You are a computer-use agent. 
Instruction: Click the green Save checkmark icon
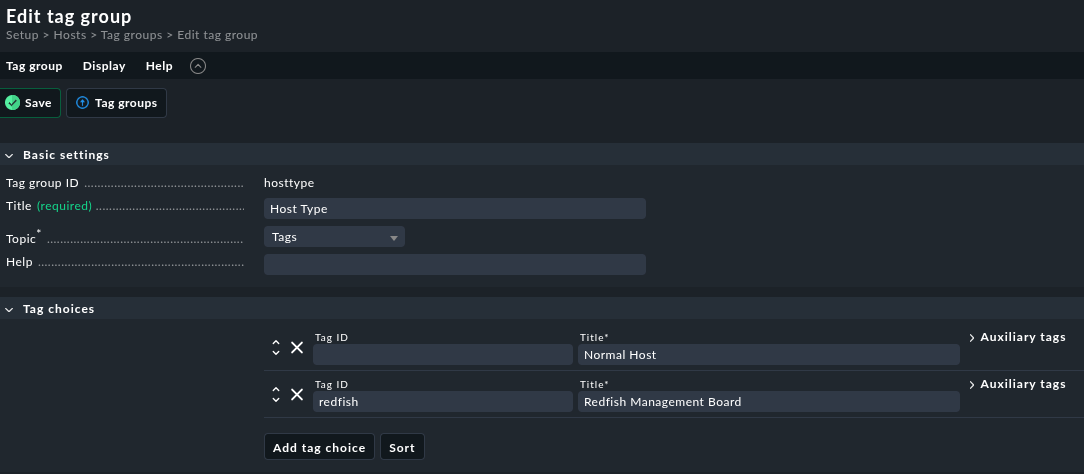[x=13, y=103]
